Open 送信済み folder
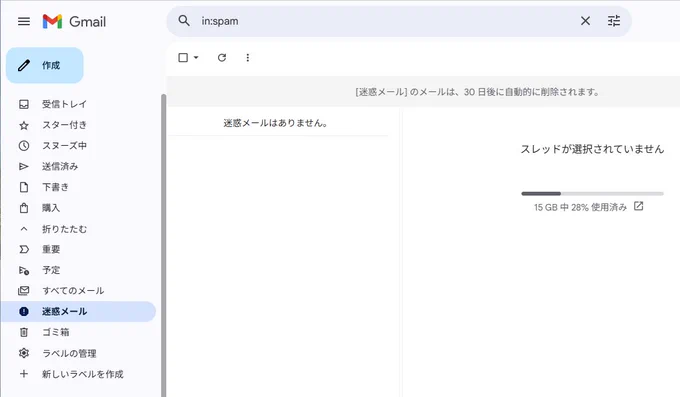Image resolution: width=680 pixels, height=397 pixels. [60, 167]
